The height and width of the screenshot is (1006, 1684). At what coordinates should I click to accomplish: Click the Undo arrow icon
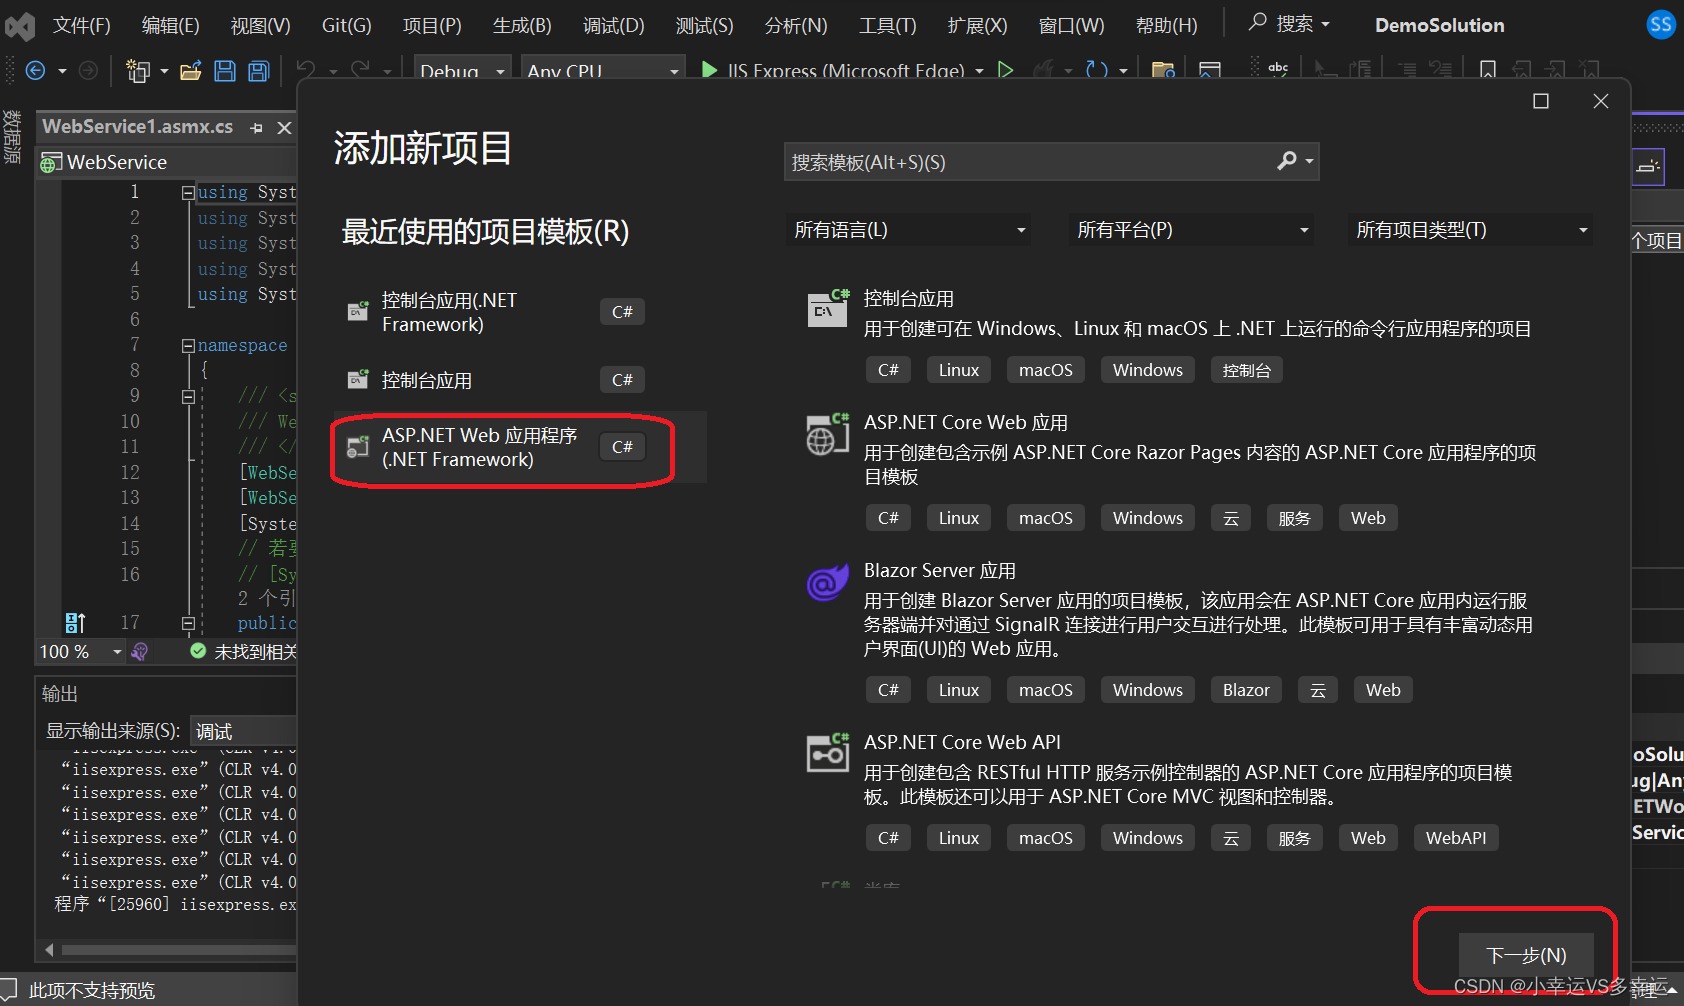pyautogui.click(x=306, y=70)
